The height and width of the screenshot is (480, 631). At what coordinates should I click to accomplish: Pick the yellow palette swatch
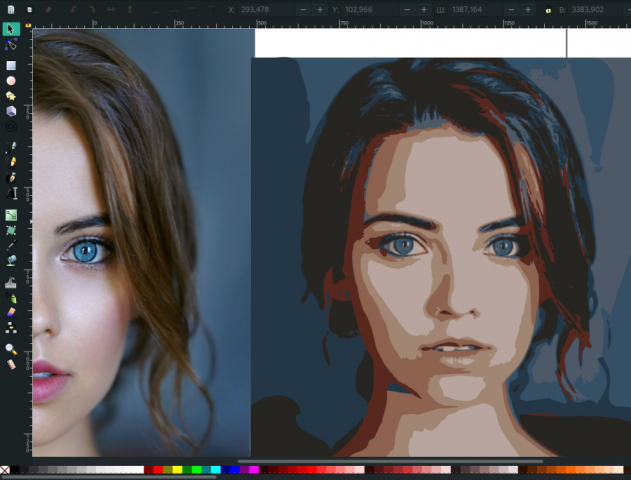click(x=177, y=470)
